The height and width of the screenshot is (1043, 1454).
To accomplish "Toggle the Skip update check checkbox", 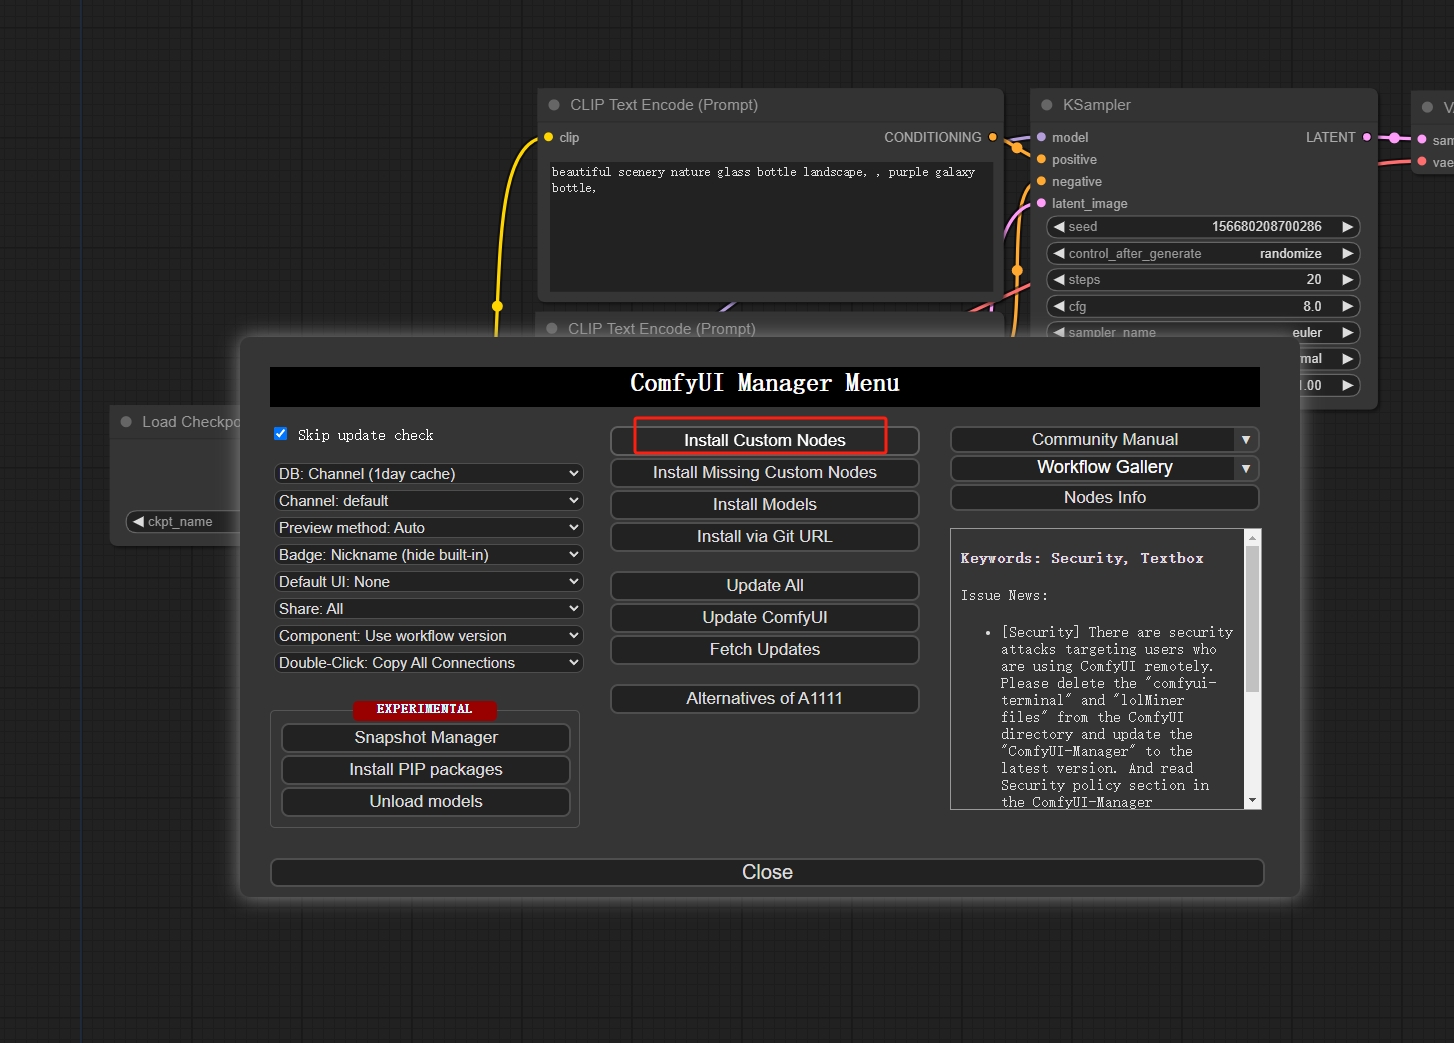I will (281, 434).
